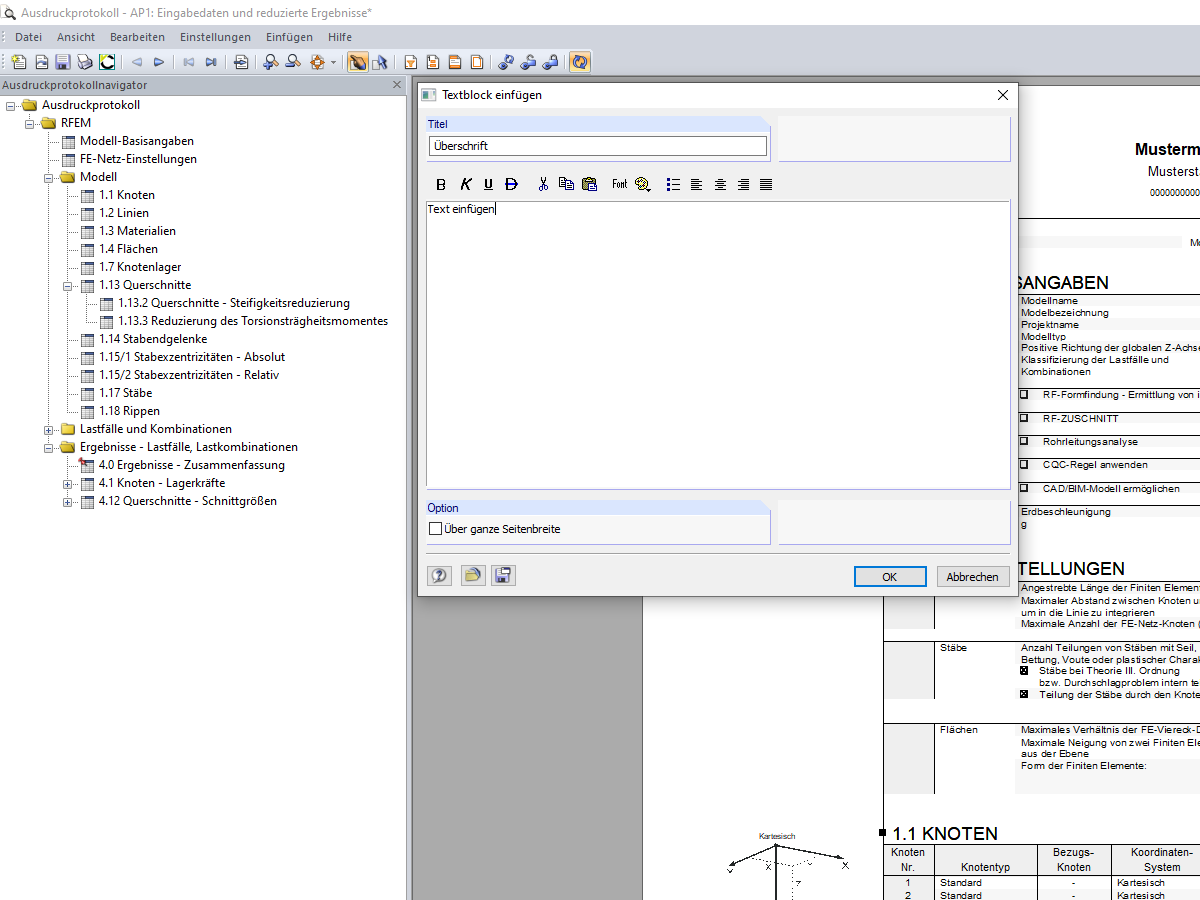Apply underline formatting to the text
Screen dimensions: 1200x900
(489, 184)
